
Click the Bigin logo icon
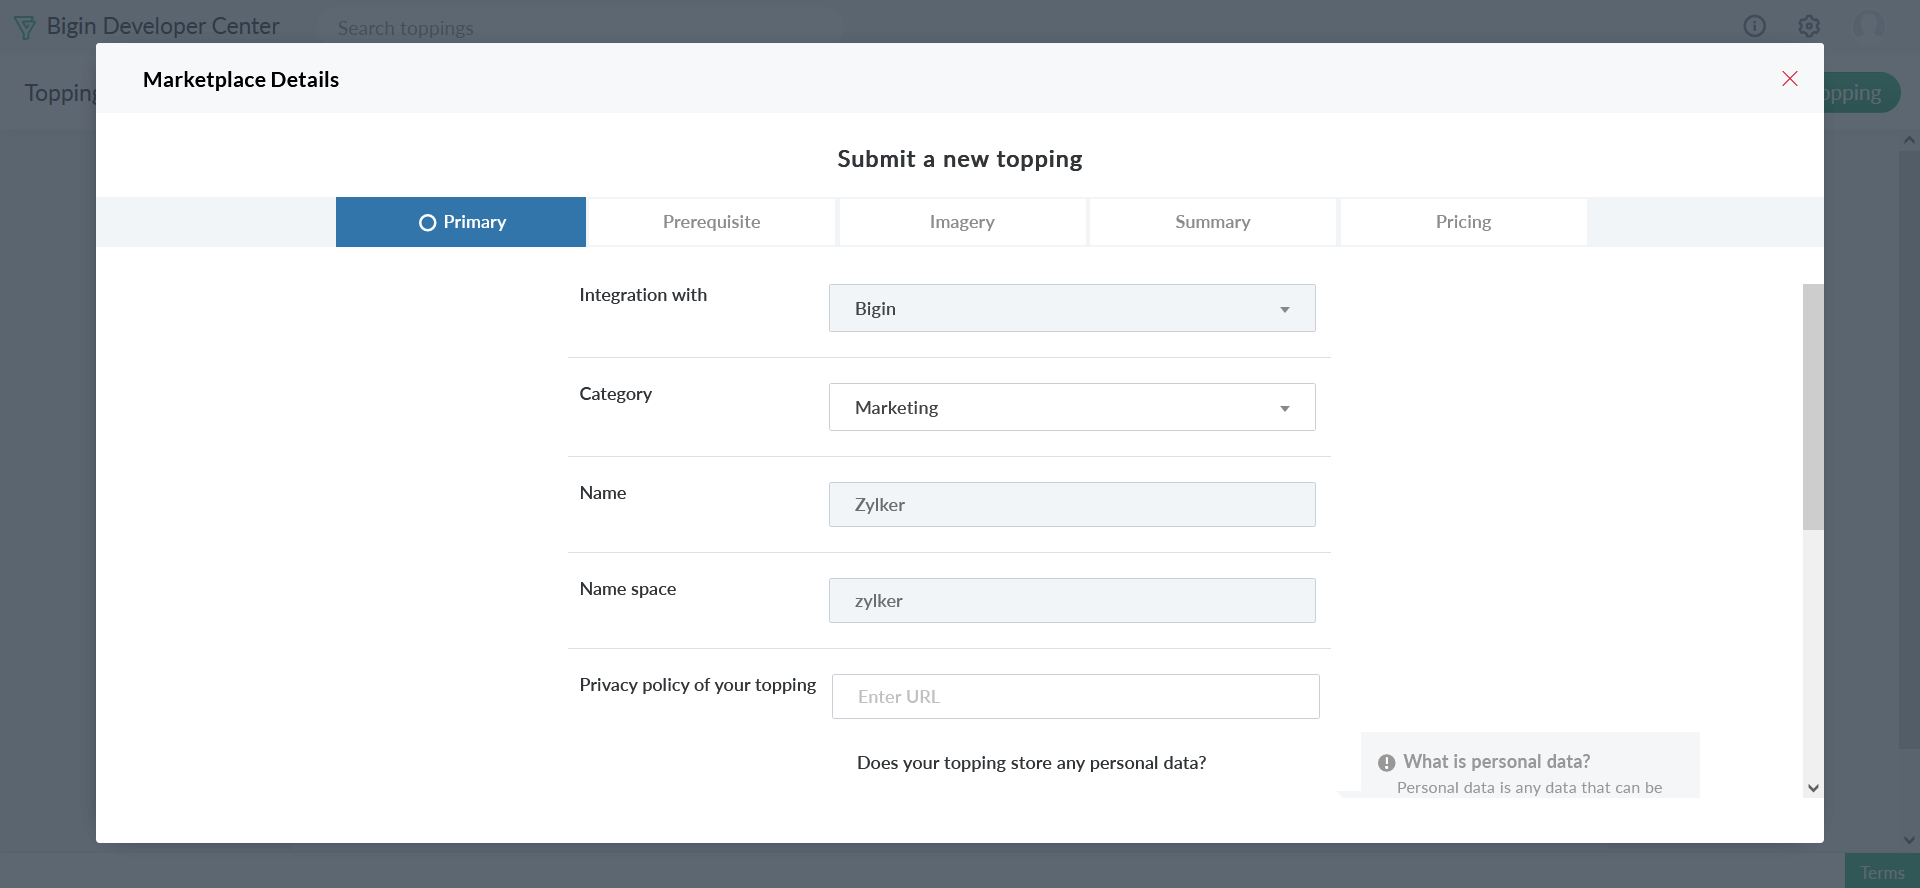(25, 27)
